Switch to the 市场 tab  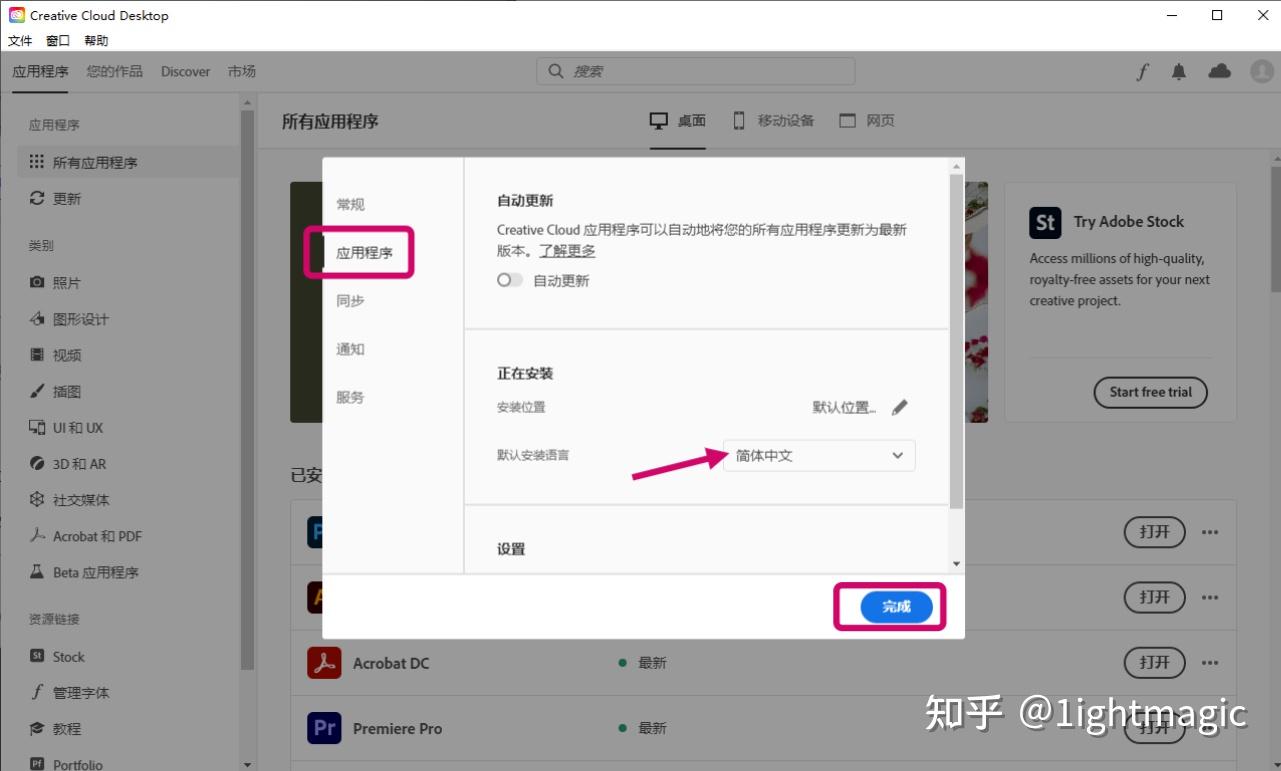point(241,71)
